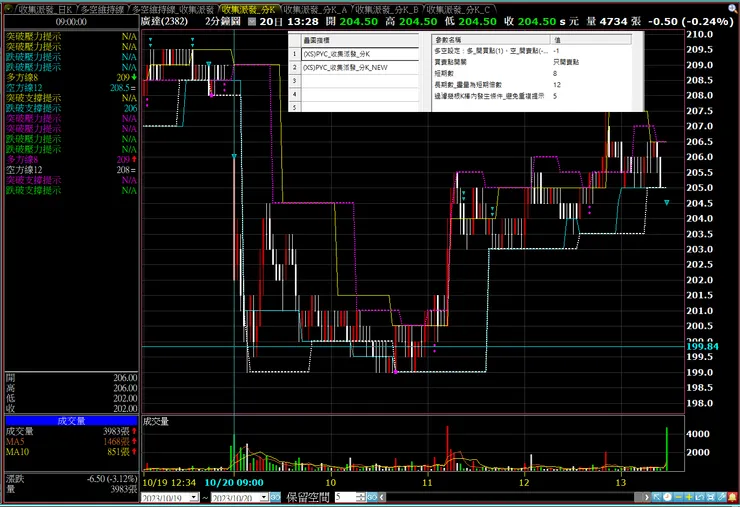Select indicator row 2 (XS)PYC_收集派發_分K_NEW
The width and height of the screenshot is (740, 507).
360,68
